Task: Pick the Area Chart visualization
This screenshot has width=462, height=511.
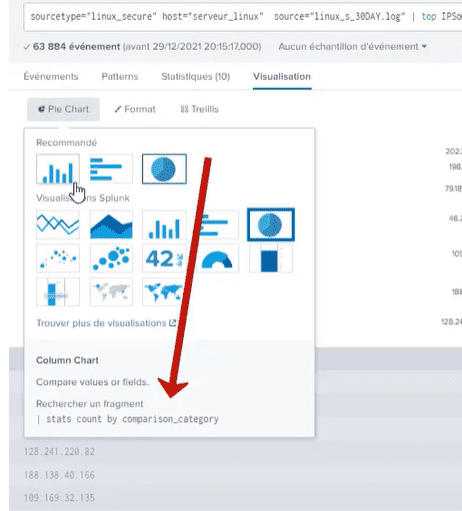Action: coord(111,224)
